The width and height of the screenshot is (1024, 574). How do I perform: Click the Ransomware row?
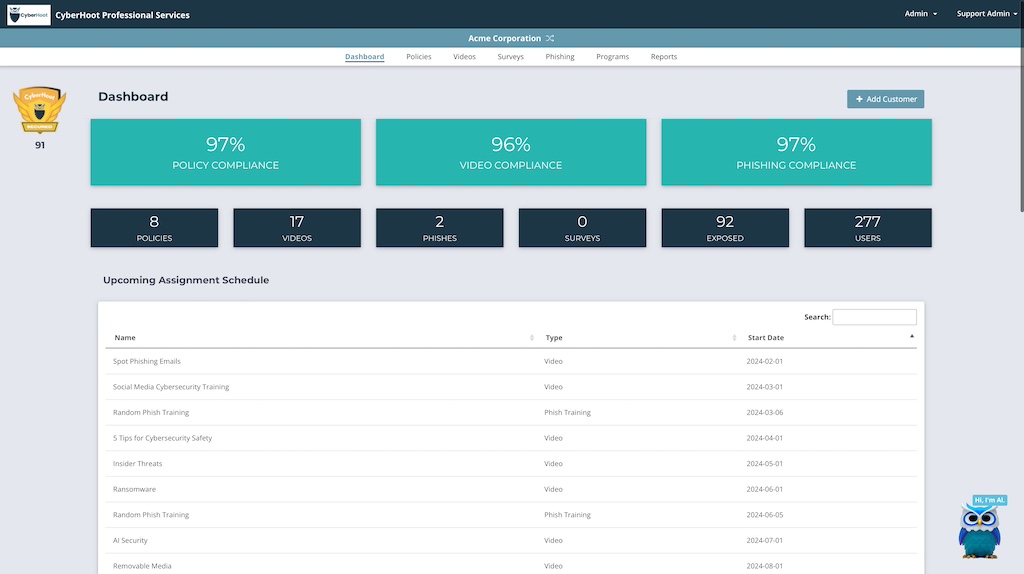(511, 489)
